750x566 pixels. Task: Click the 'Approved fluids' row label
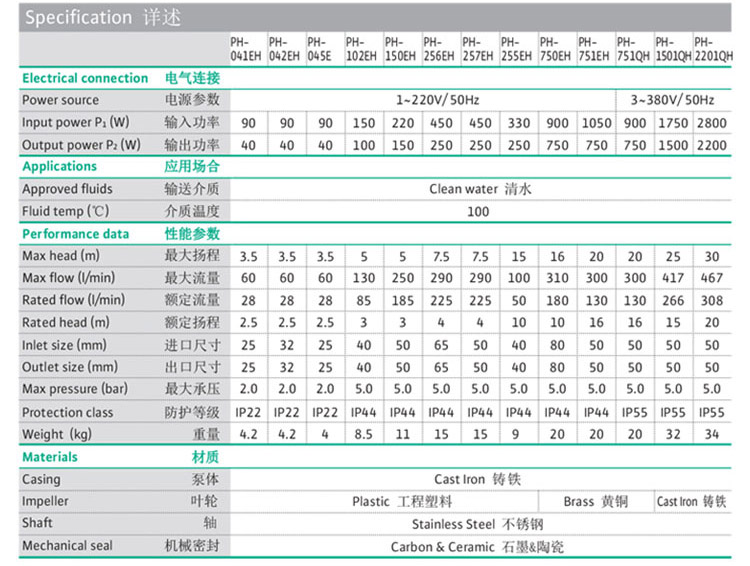coord(67,189)
